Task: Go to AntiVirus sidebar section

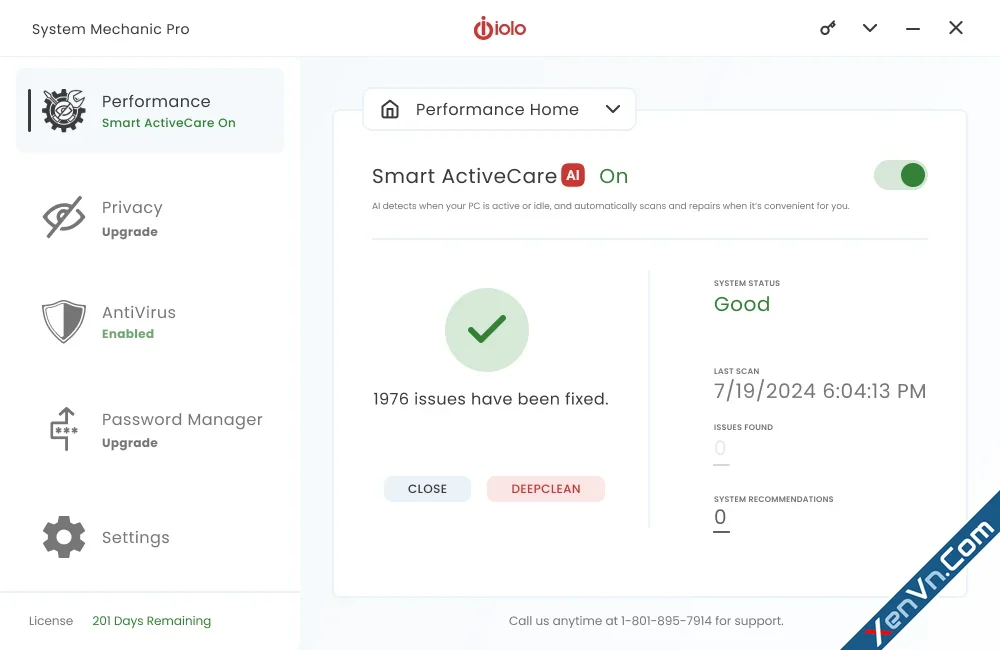Action: pos(150,321)
